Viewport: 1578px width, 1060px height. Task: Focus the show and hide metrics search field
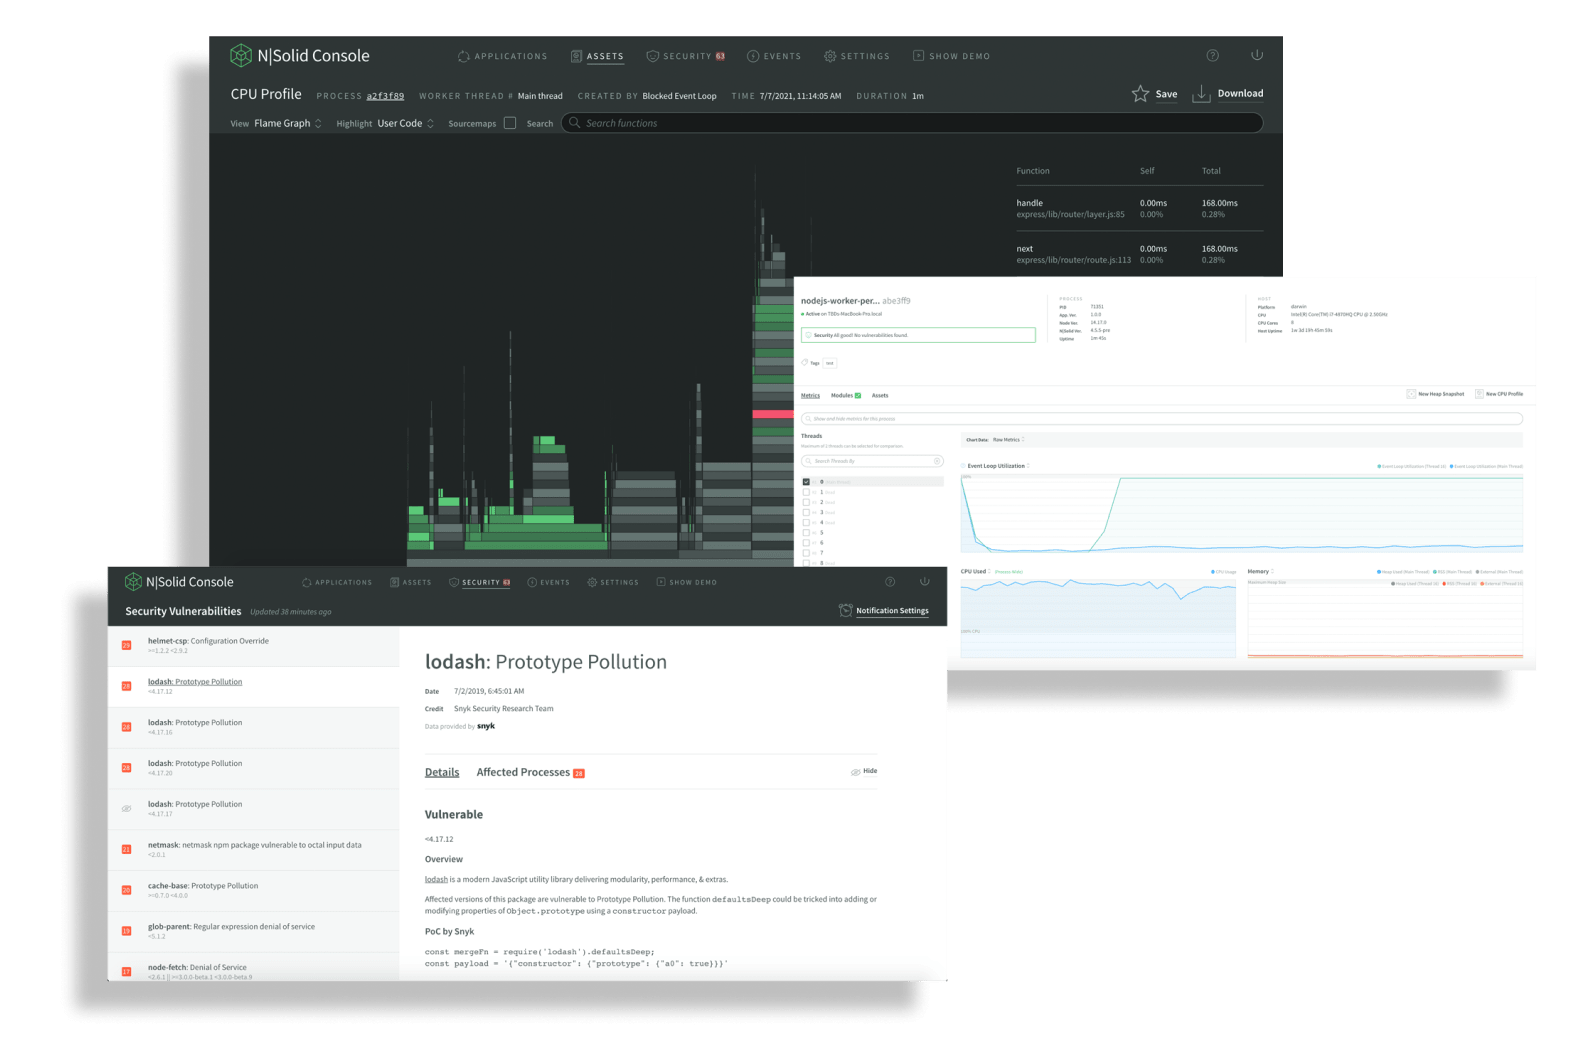click(x=1161, y=418)
